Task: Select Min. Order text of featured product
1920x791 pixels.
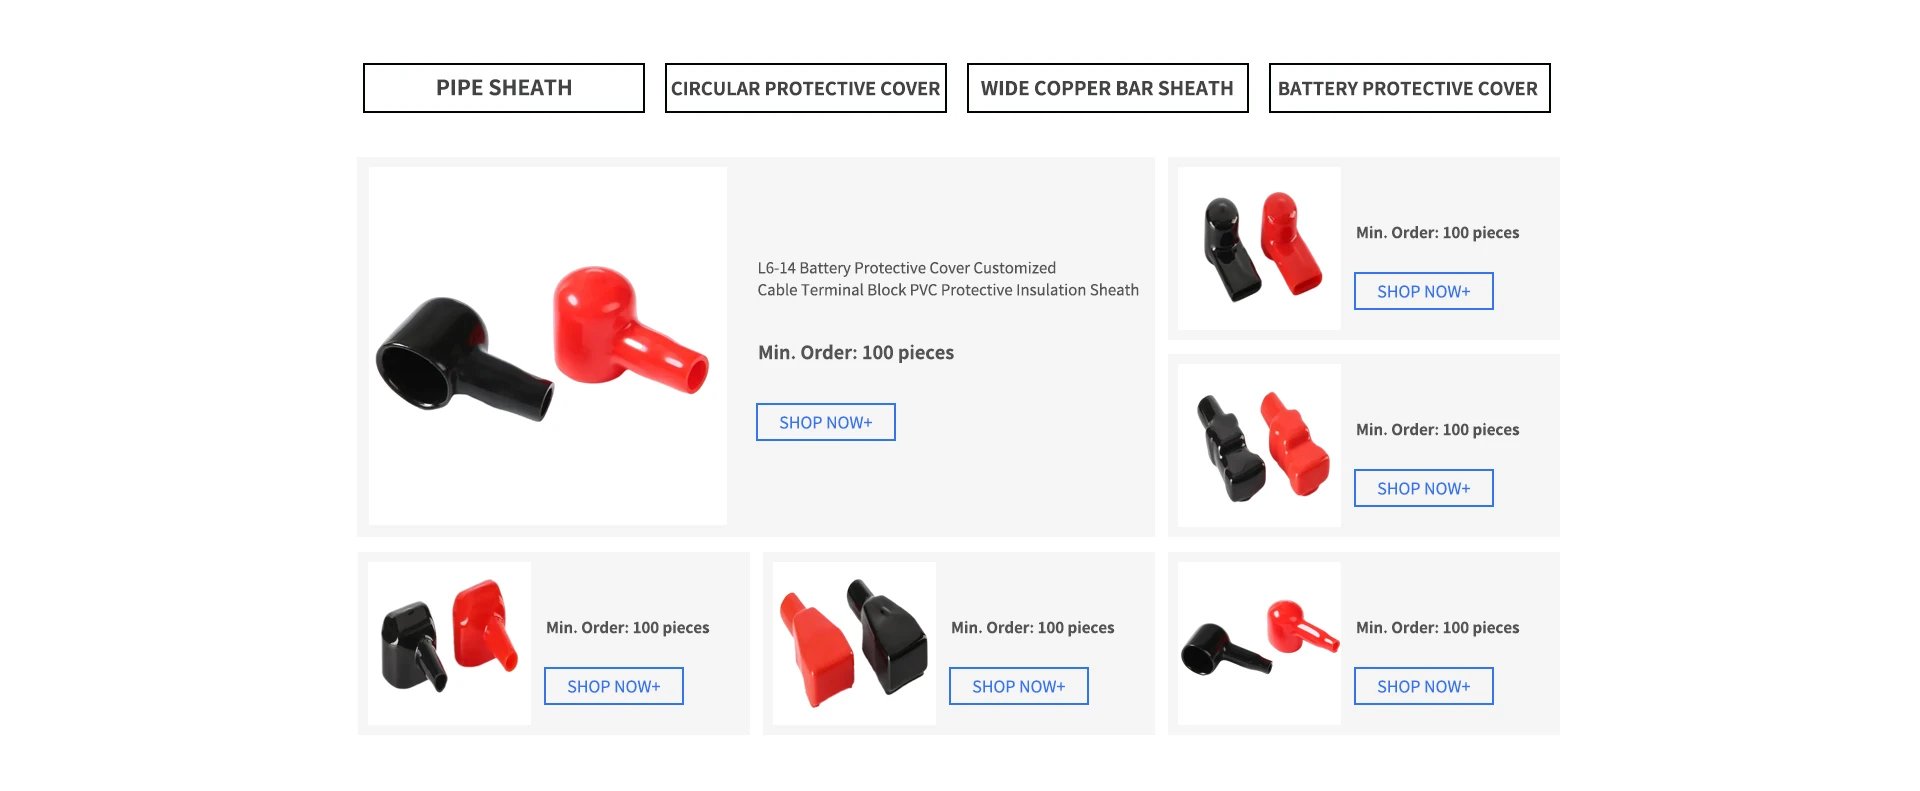Action: point(856,352)
